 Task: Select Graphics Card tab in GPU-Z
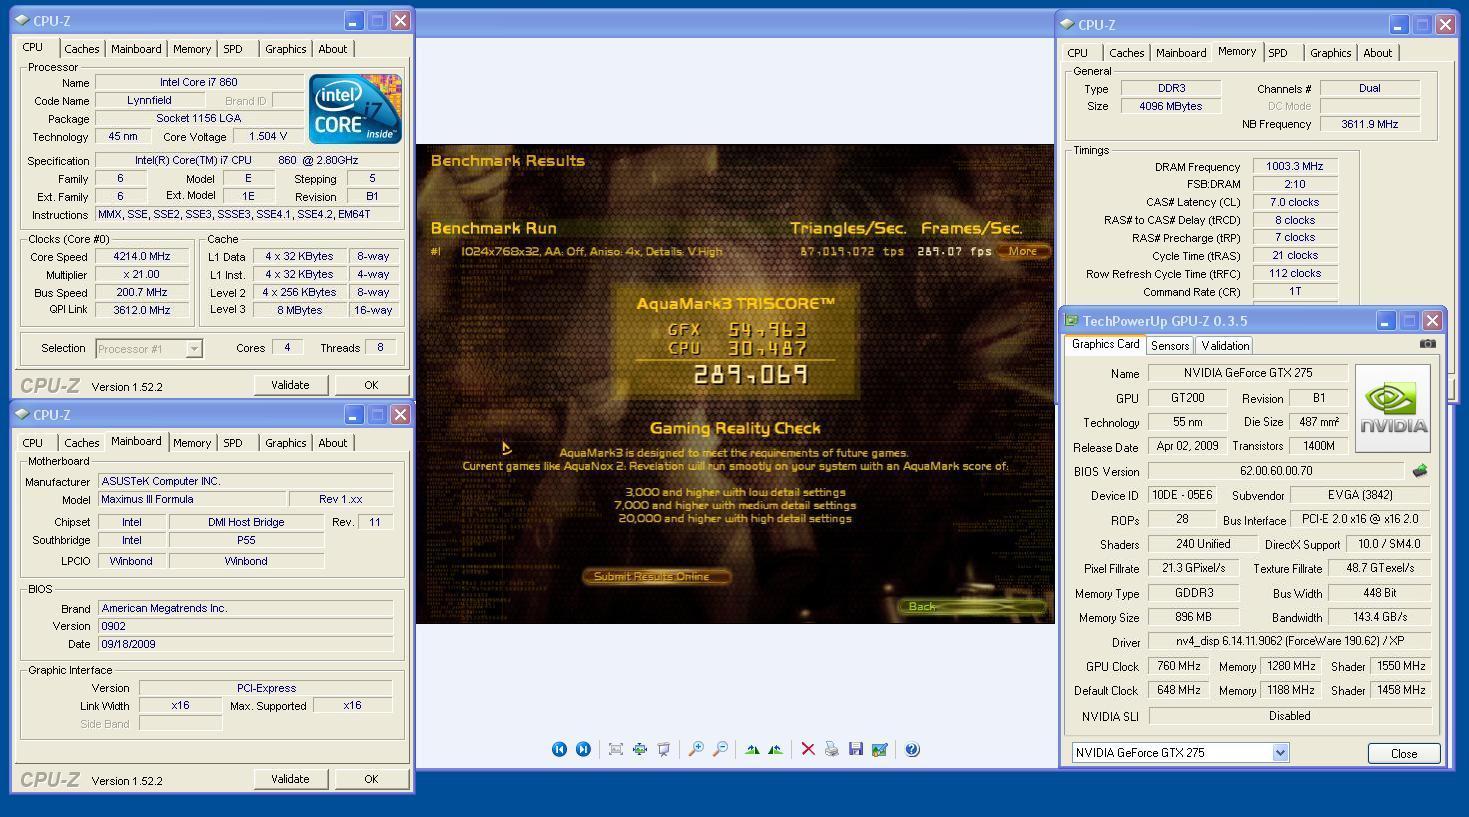click(x=1105, y=344)
